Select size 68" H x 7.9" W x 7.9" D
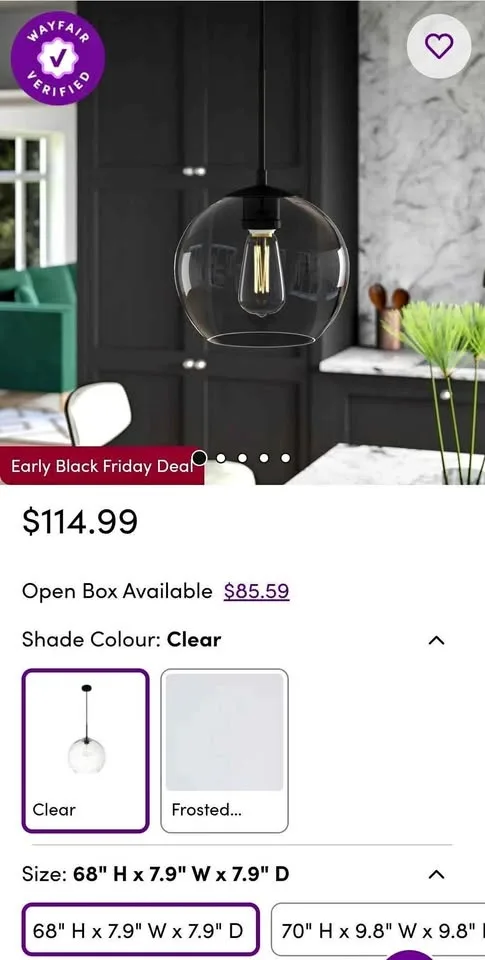Viewport: 485px width, 960px height. (141, 929)
